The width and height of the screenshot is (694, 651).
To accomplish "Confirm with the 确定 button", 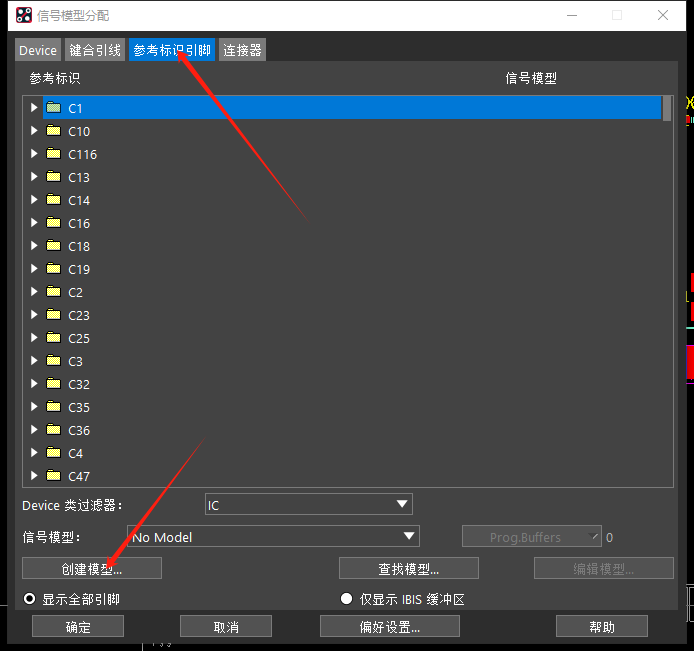I will [x=78, y=626].
